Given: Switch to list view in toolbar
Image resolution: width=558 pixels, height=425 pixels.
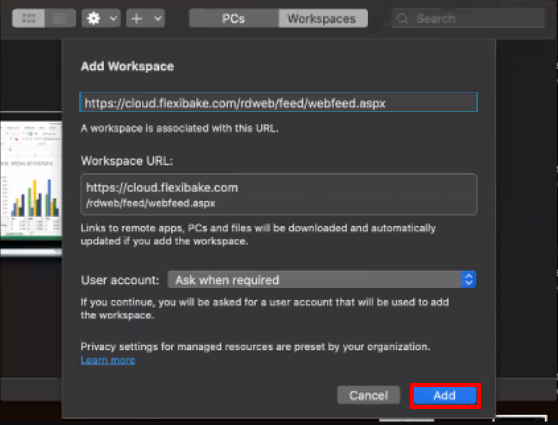Looking at the screenshot, I should click(60, 18).
